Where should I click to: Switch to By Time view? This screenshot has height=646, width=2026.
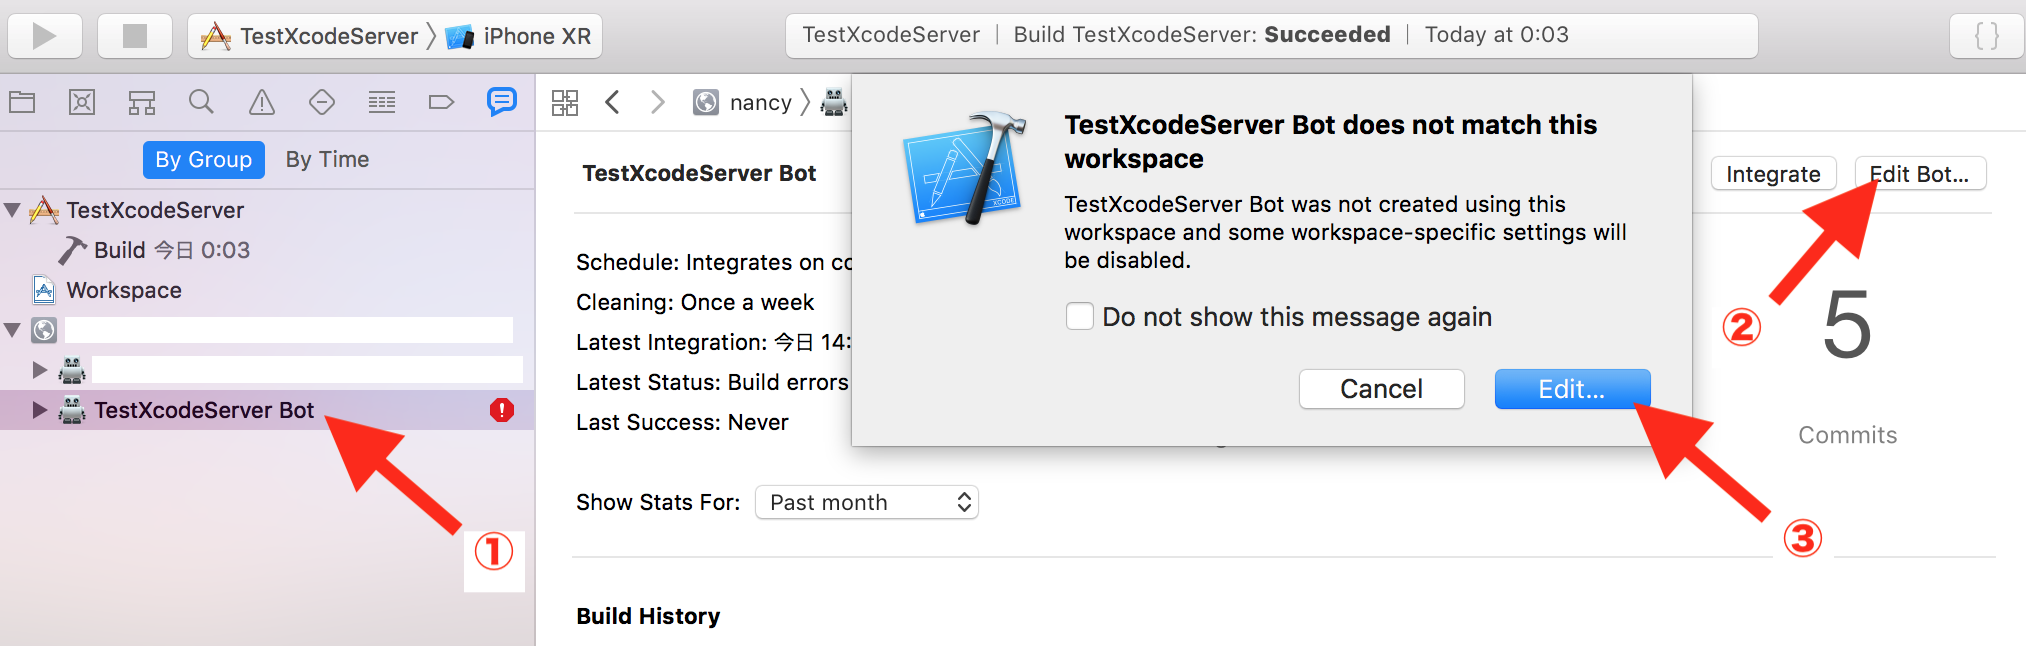point(327,160)
